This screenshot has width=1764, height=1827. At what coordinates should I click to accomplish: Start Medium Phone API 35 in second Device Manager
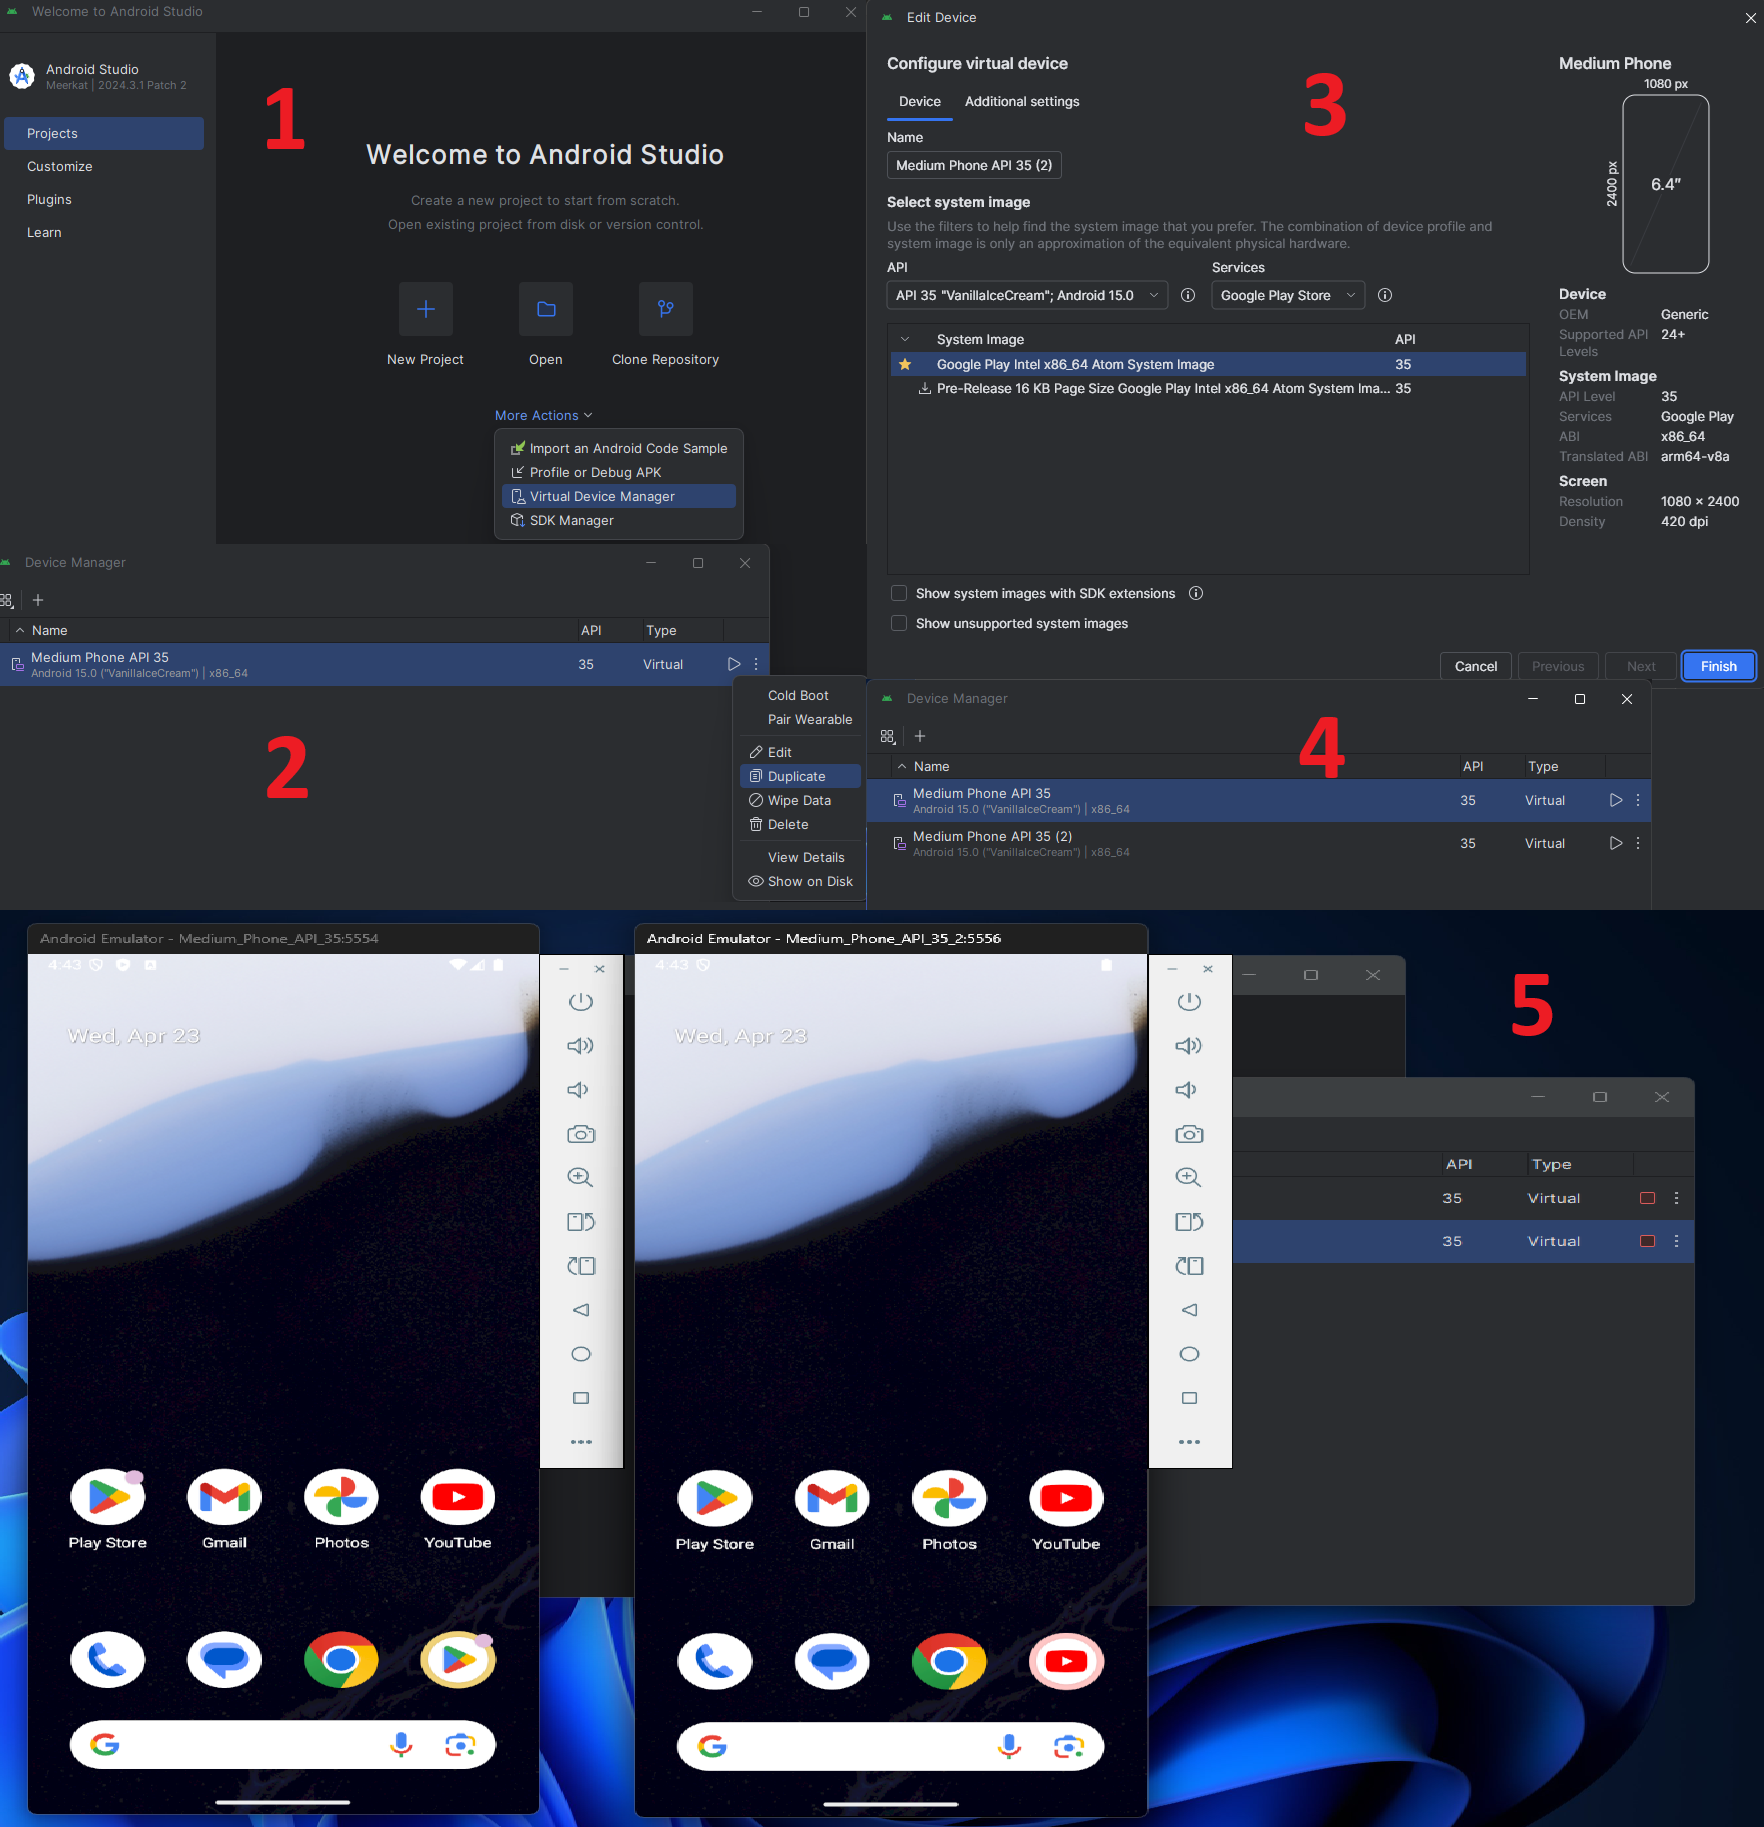pyautogui.click(x=1615, y=800)
